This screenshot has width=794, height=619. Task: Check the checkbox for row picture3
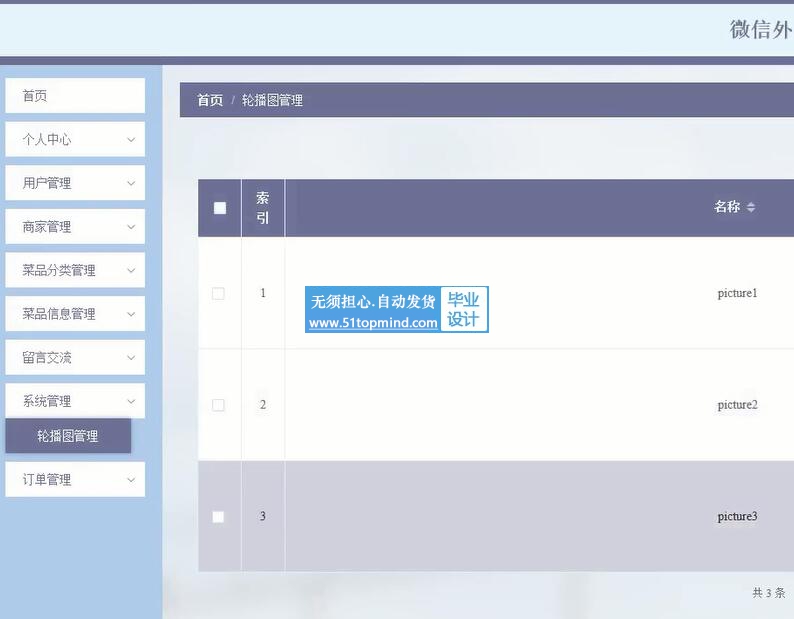(218, 517)
